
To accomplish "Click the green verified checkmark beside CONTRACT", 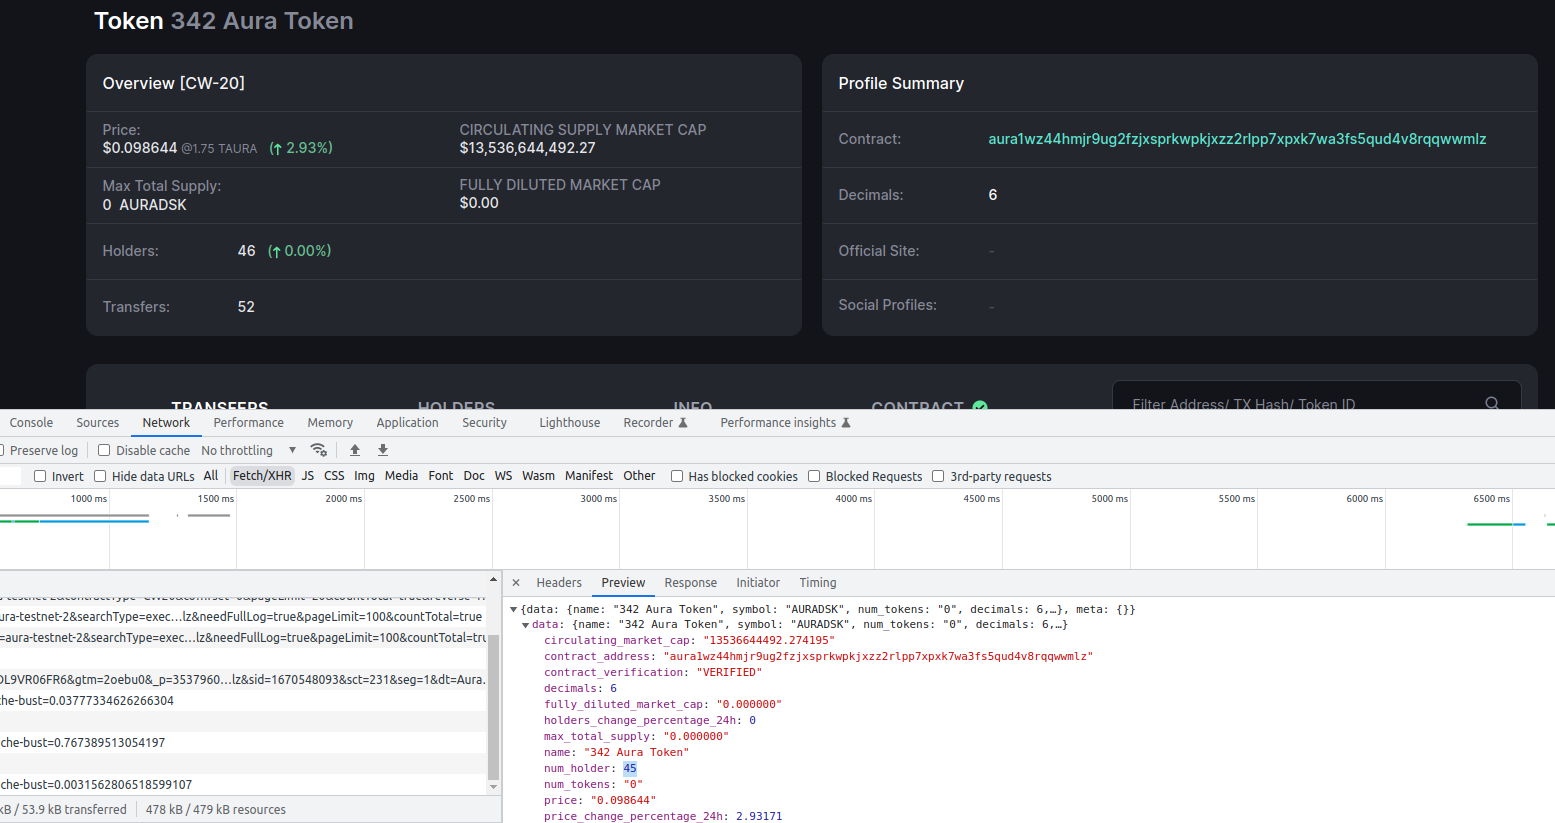I will tap(980, 407).
